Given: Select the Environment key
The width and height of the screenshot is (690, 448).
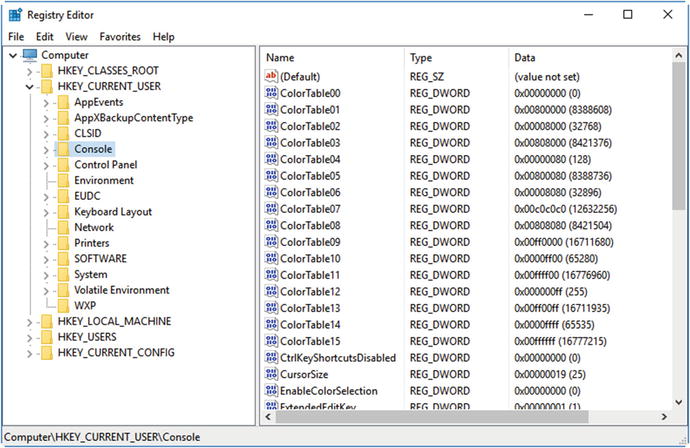Looking at the screenshot, I should 104,180.
